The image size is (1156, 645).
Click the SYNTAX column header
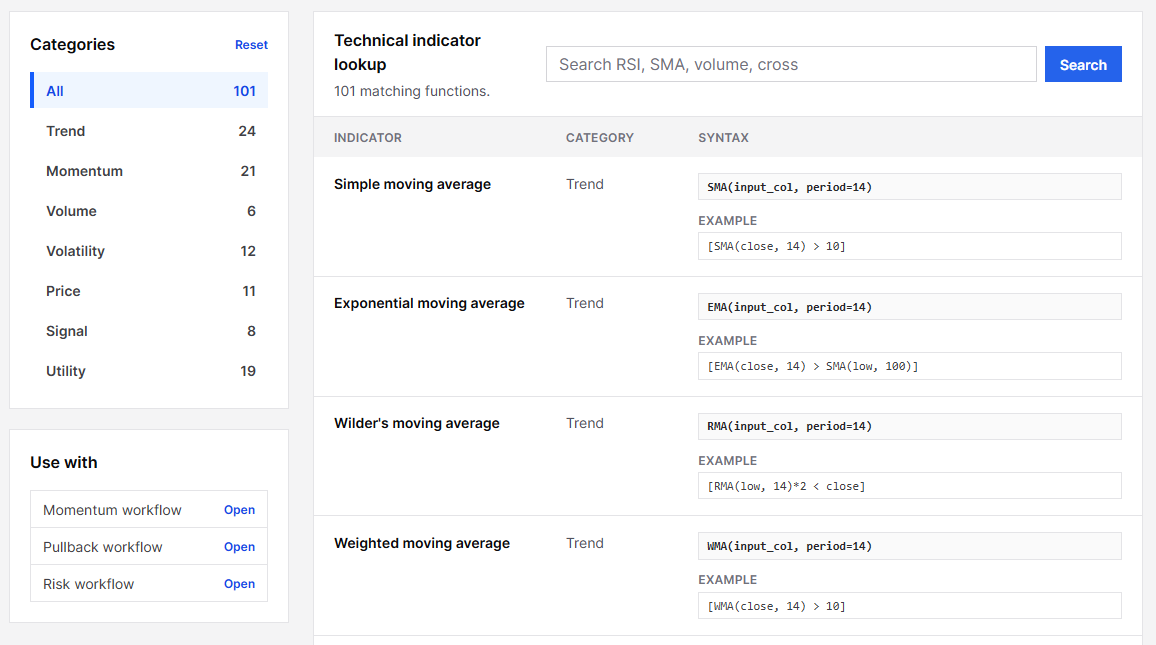tap(723, 138)
